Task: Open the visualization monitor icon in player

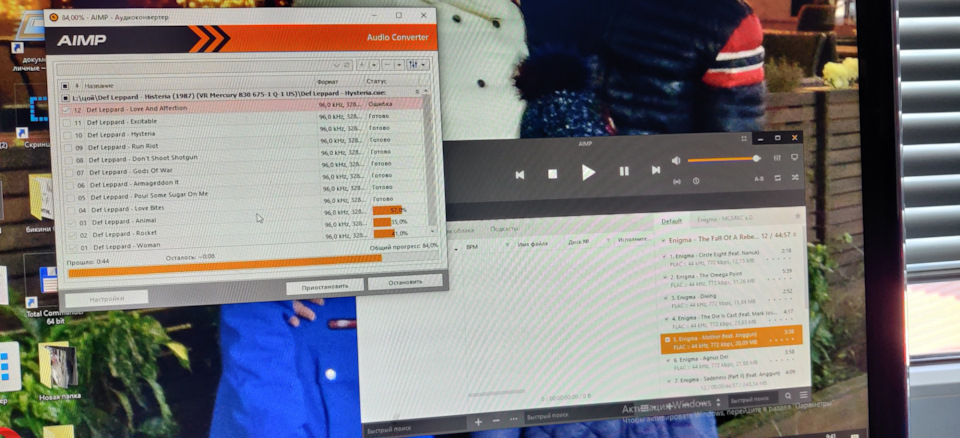Action: pos(795,157)
